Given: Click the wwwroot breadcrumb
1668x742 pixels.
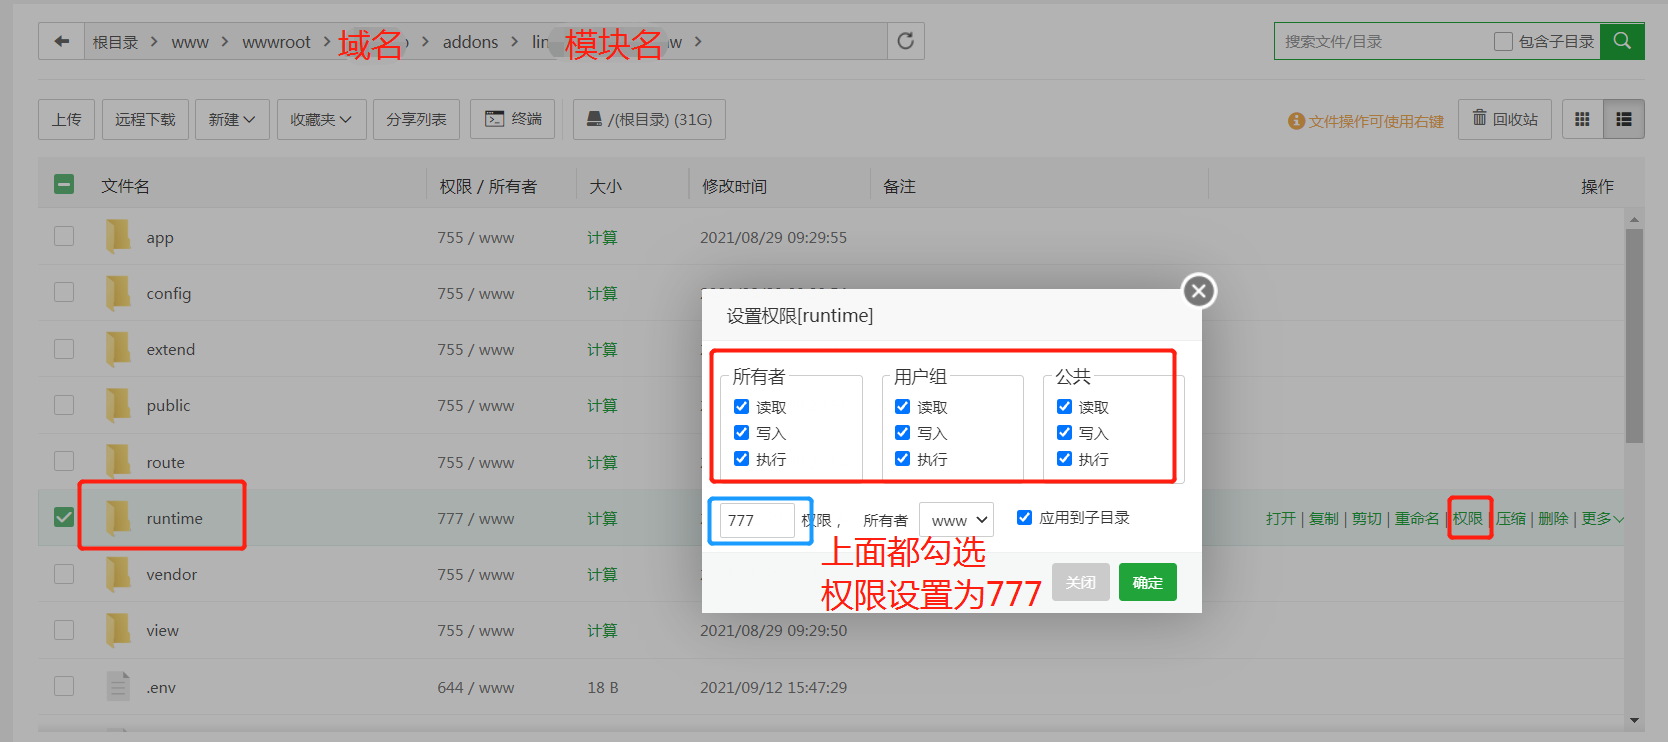Looking at the screenshot, I should 276,42.
